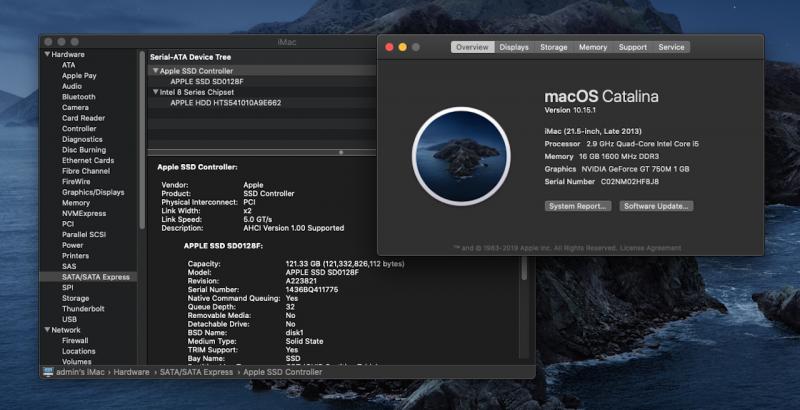Minimize the About This Mac window
Image resolution: width=800 pixels, height=410 pixels.
403,47
